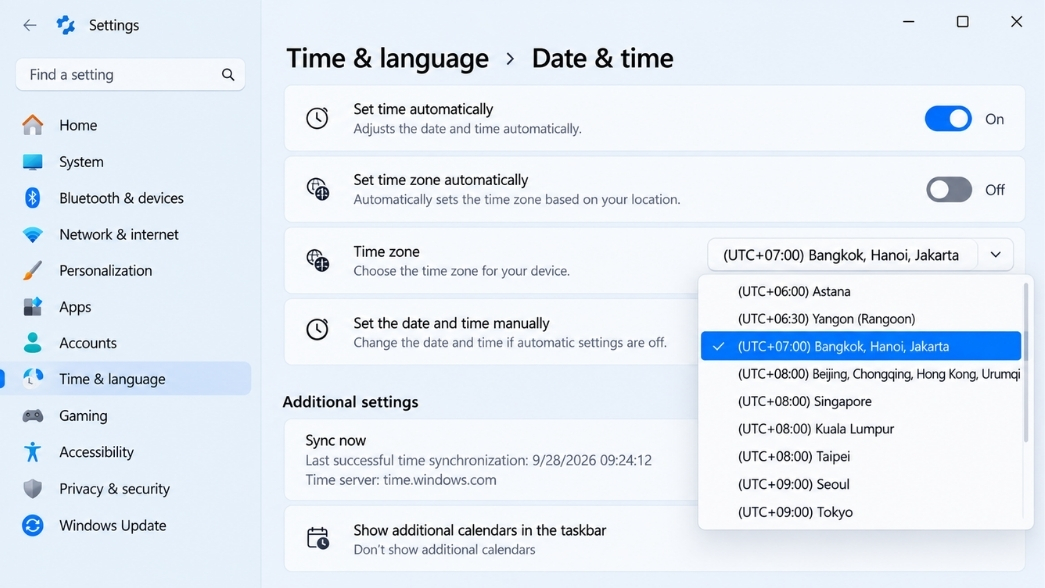The image size is (1045, 588).
Task: Pick (UTC+08:00) Kuala Lumpur time zone
Action: tap(860, 429)
